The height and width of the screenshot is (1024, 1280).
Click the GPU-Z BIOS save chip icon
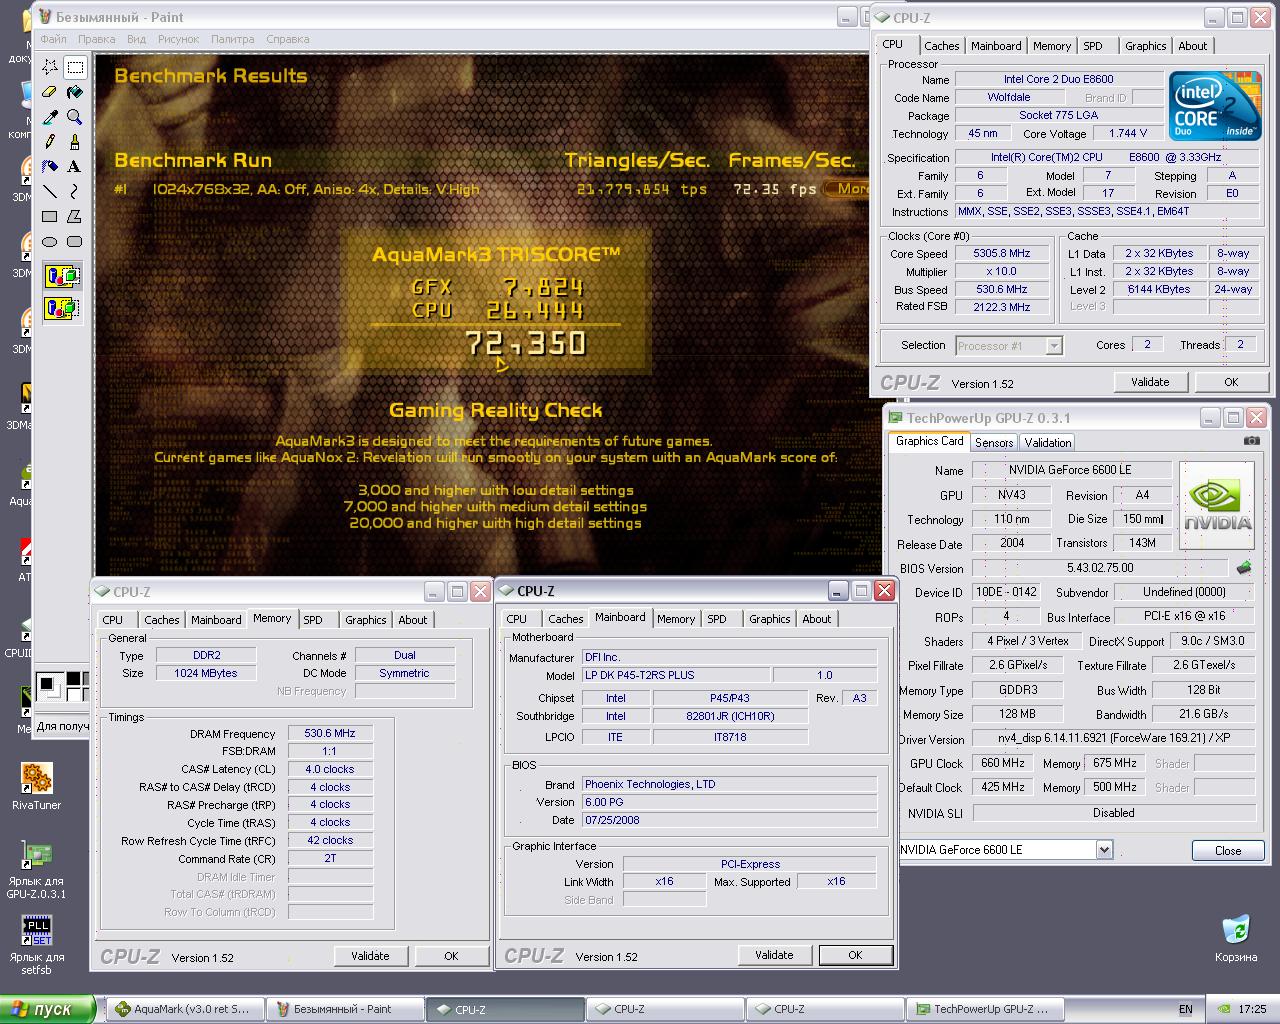pos(1244,568)
